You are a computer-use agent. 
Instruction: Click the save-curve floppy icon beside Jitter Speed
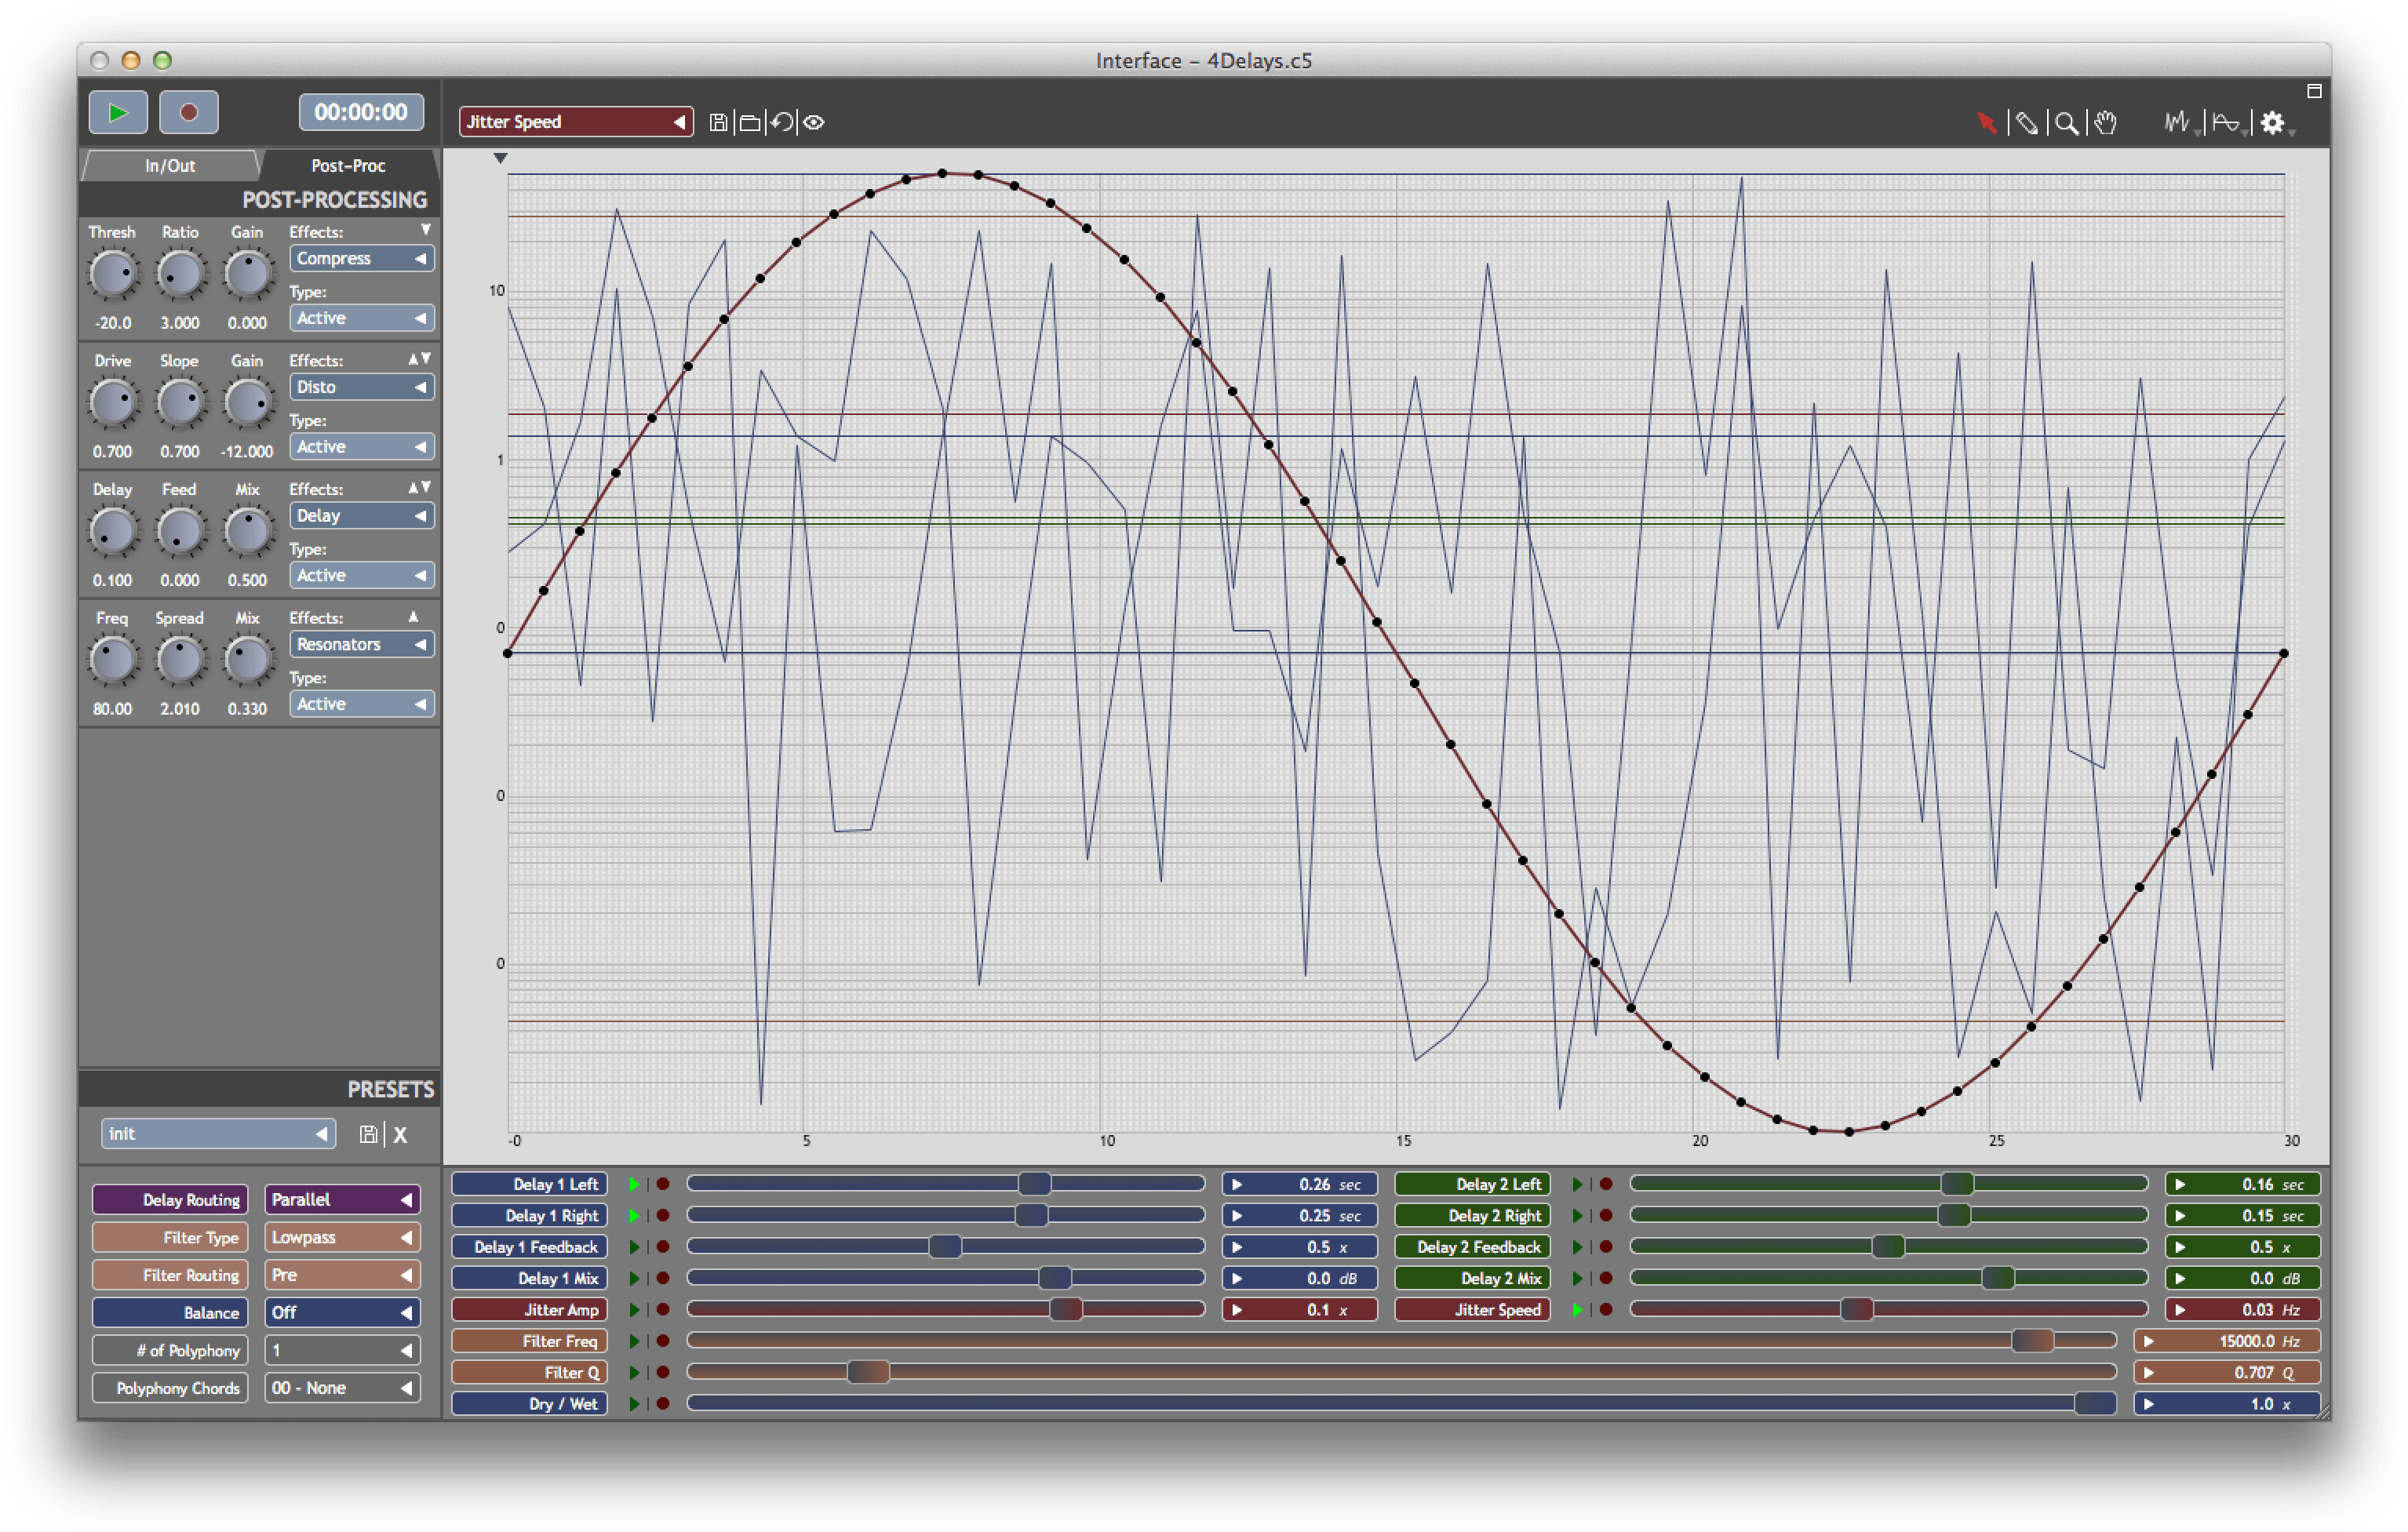click(718, 122)
